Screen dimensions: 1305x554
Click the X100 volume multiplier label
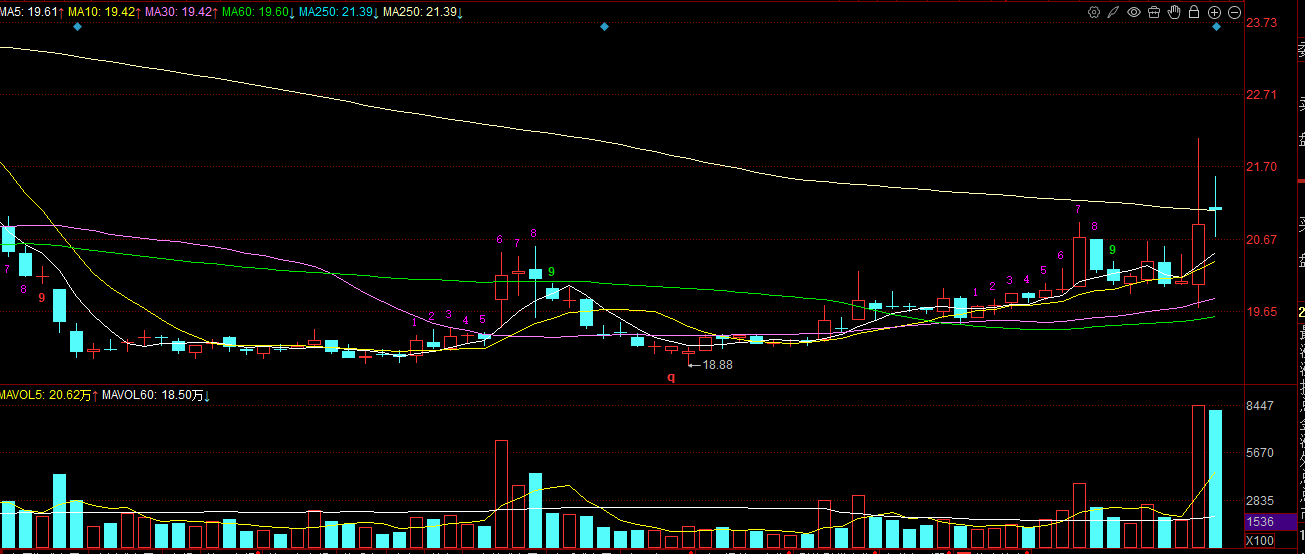pos(1262,541)
